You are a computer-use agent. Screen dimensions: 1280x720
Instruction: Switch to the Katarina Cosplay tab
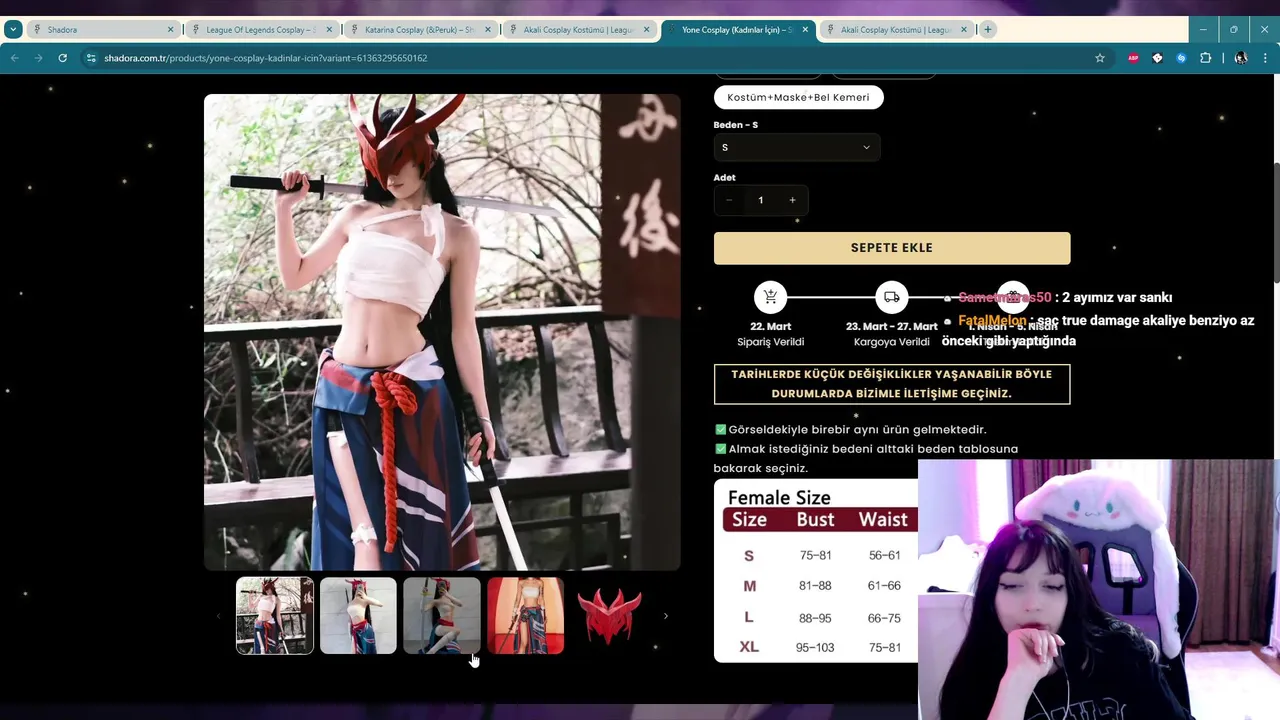[x=419, y=30]
